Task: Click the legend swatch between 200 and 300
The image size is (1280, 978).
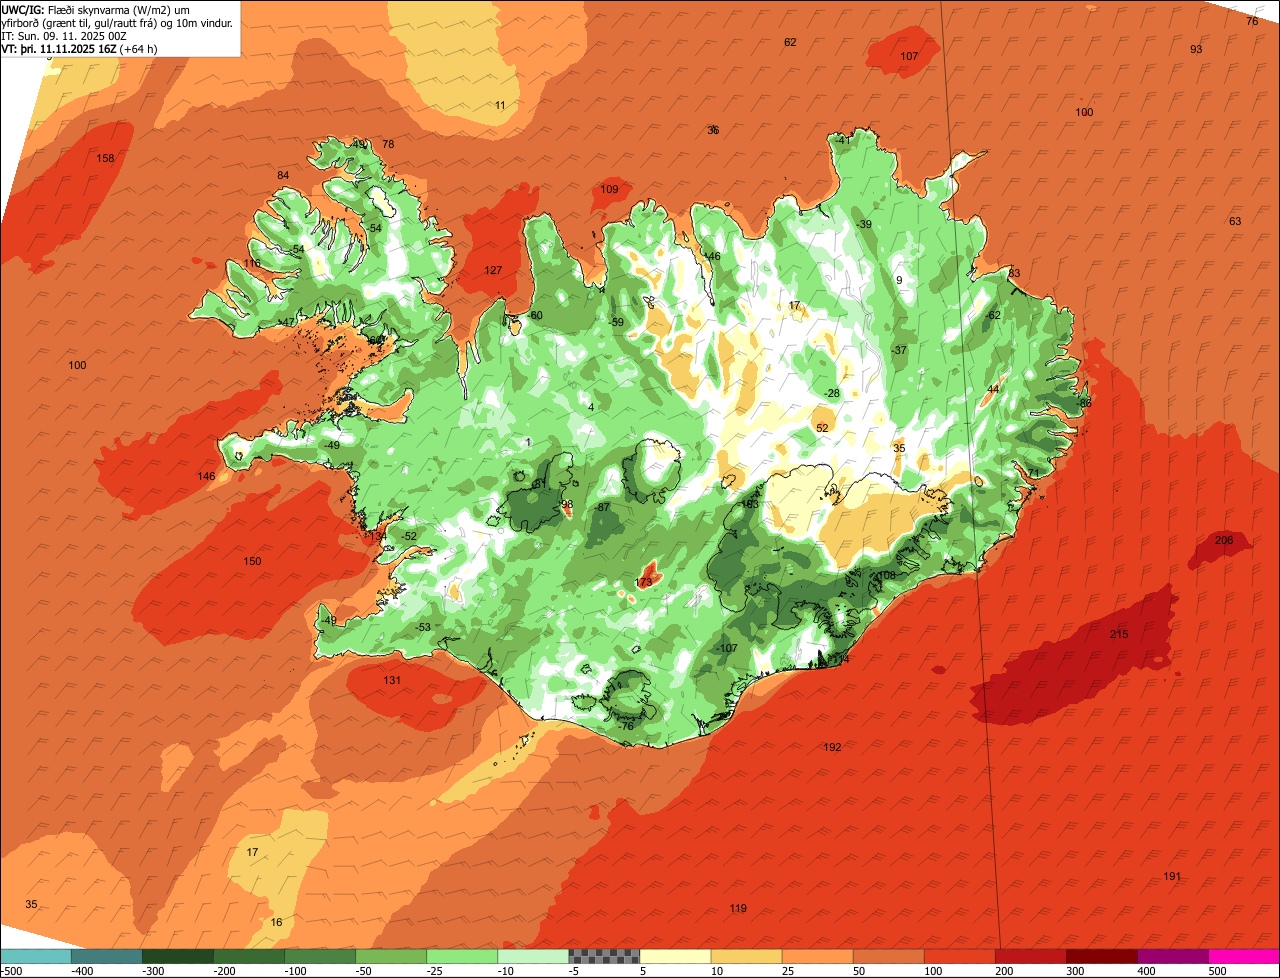Action: [1031, 956]
